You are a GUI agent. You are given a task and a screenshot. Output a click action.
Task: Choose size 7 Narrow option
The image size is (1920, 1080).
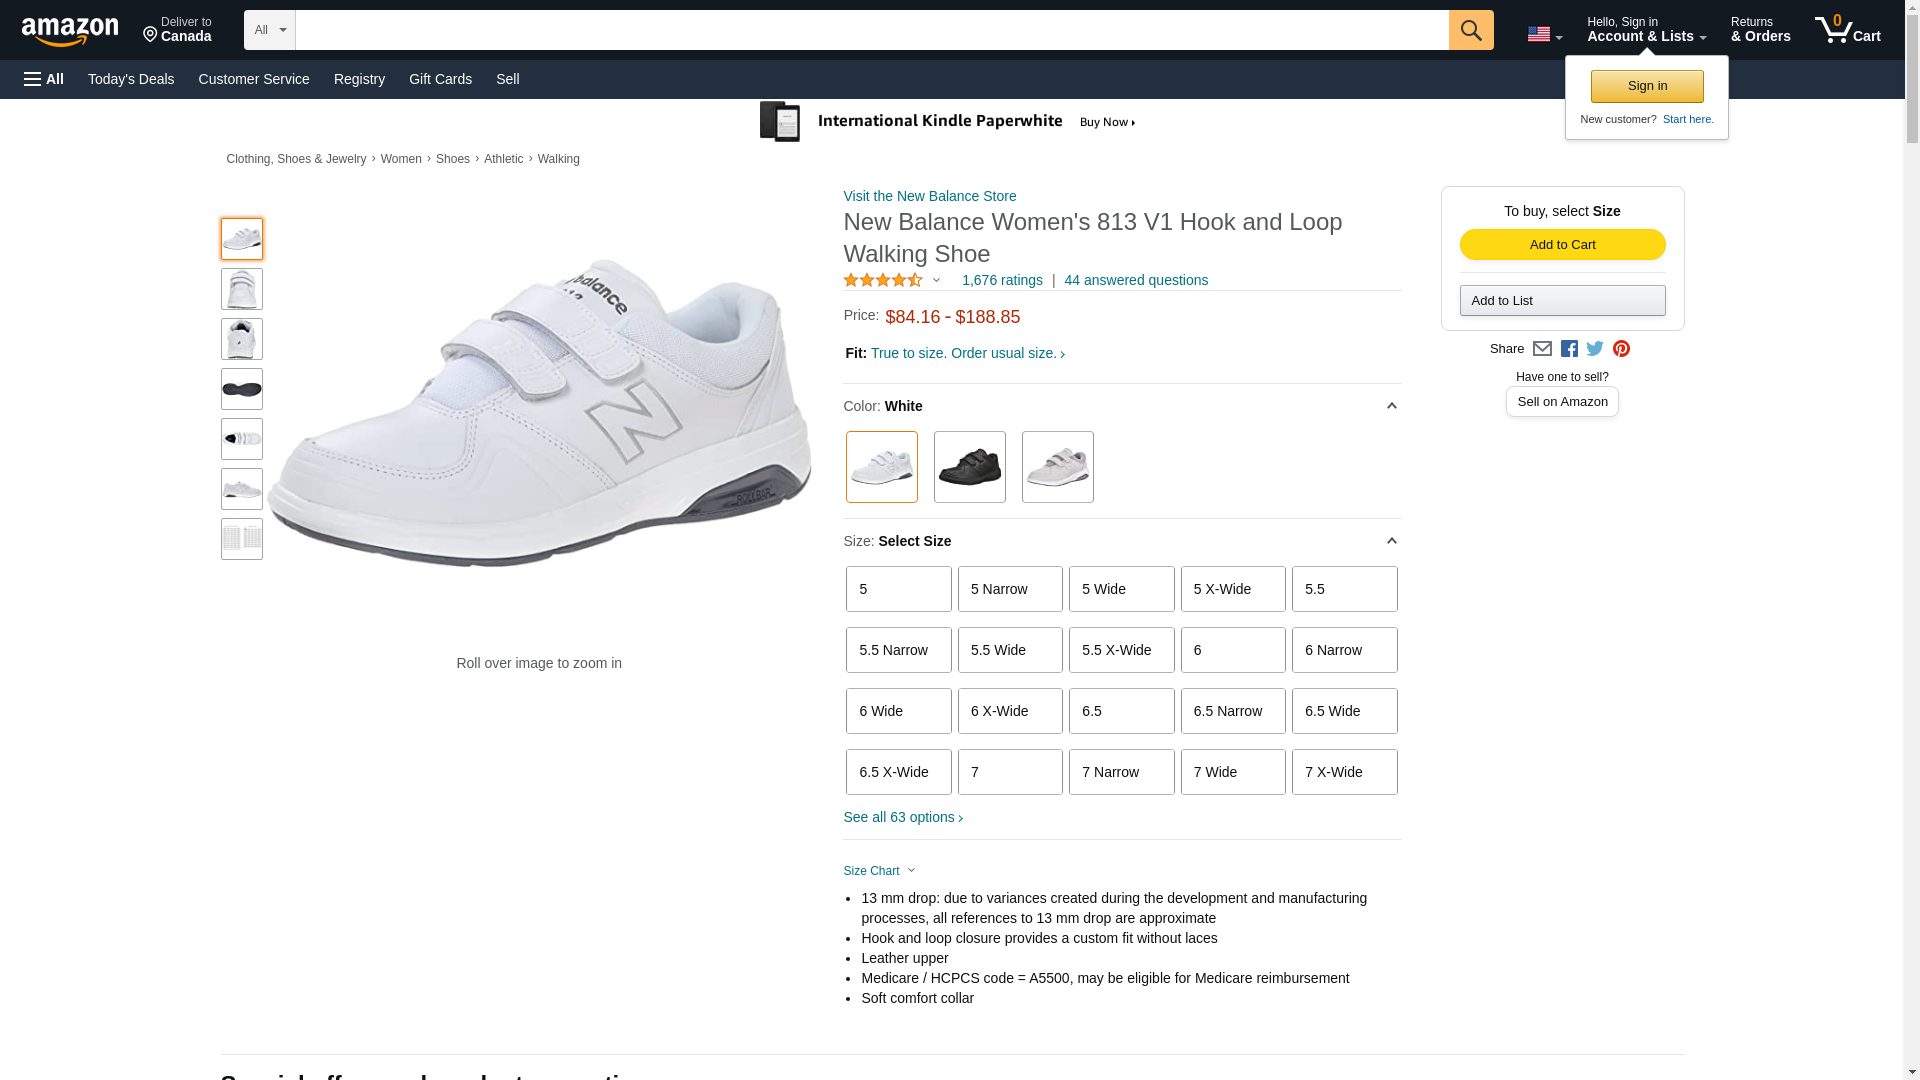click(x=1121, y=772)
